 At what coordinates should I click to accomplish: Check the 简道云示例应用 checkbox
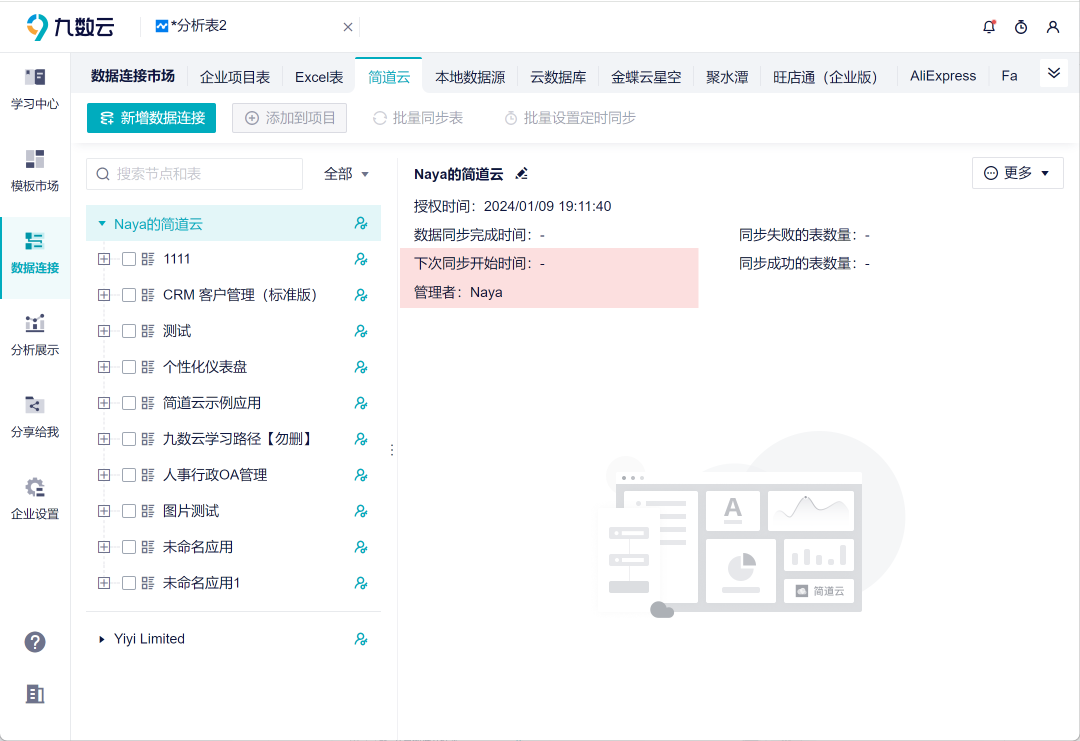[x=129, y=403]
